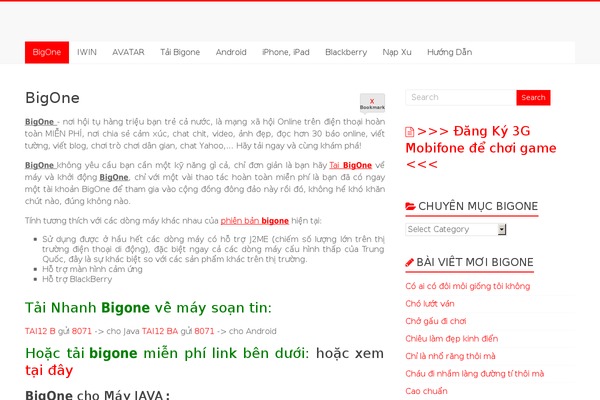Click the red Search button
Image resolution: width=600 pixels, height=400 pixels.
coord(533,98)
